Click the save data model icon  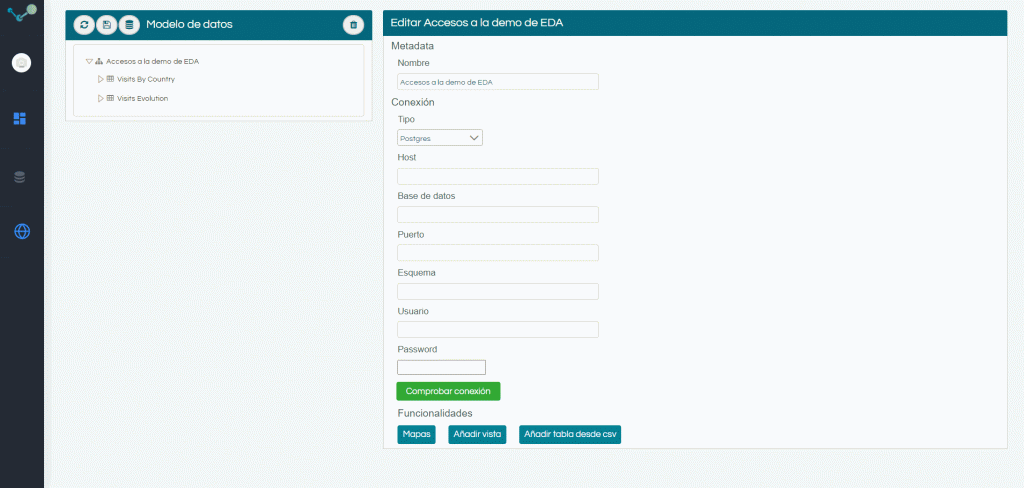(106, 25)
